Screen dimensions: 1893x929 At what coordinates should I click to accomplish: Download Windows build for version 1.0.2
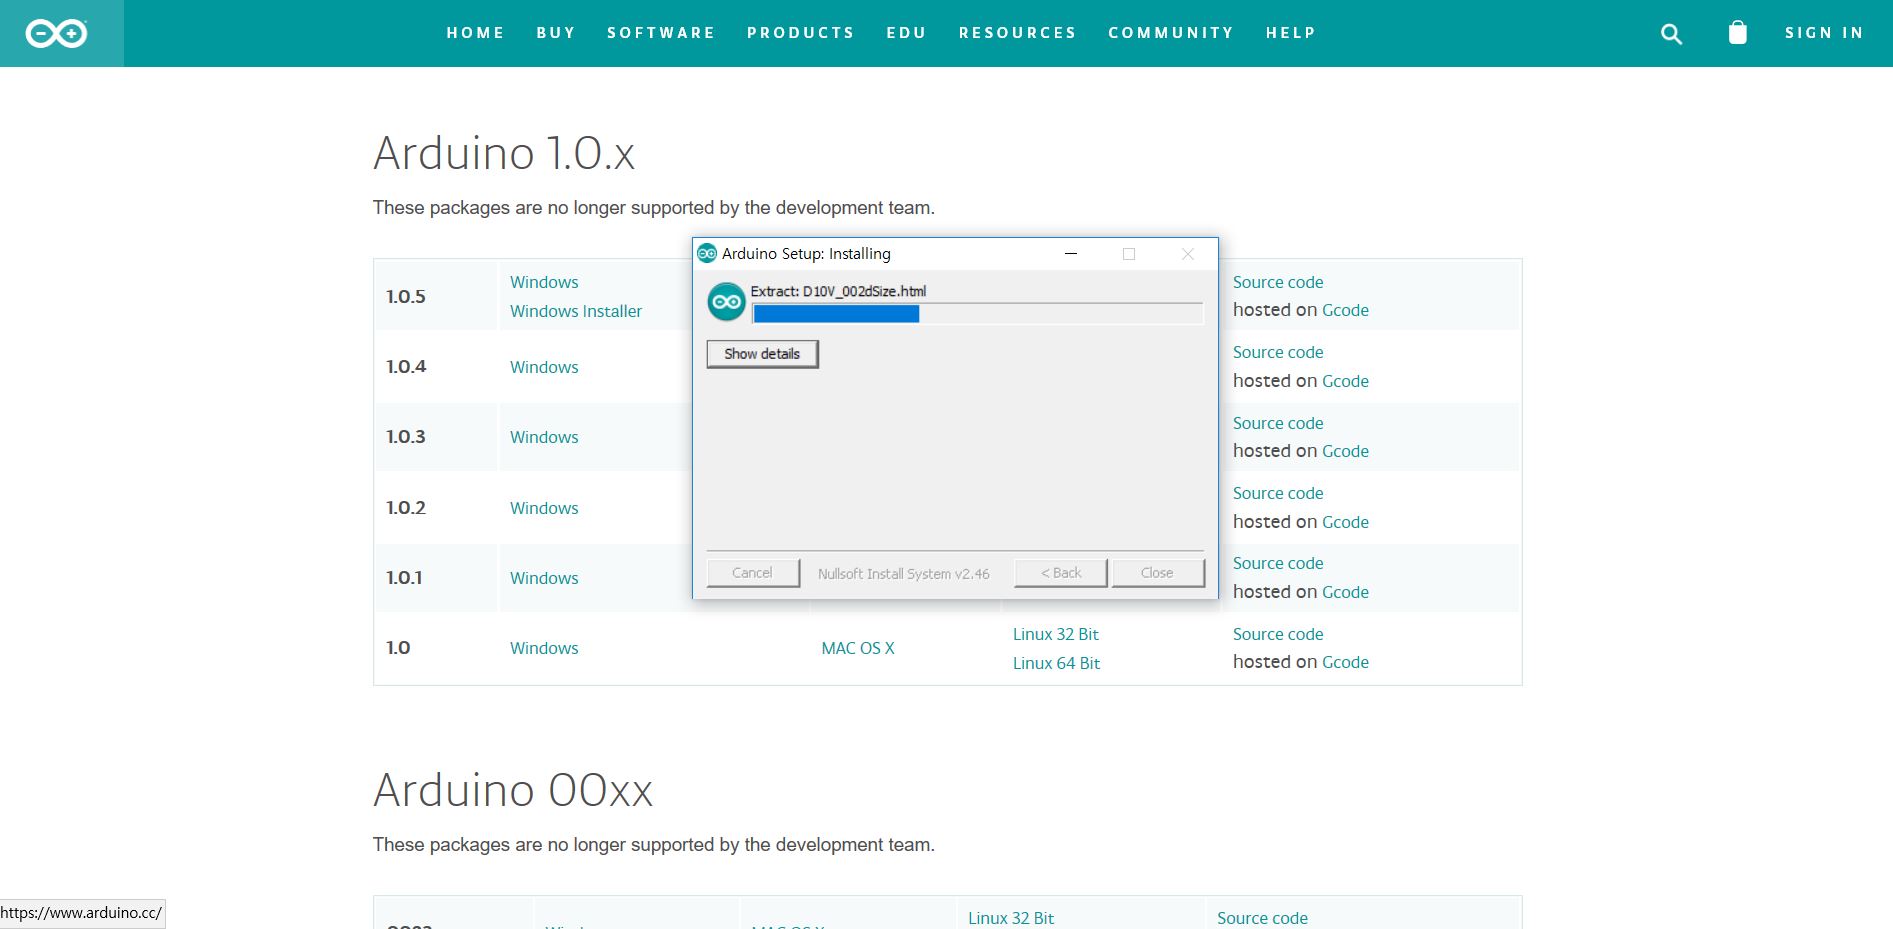pos(544,508)
